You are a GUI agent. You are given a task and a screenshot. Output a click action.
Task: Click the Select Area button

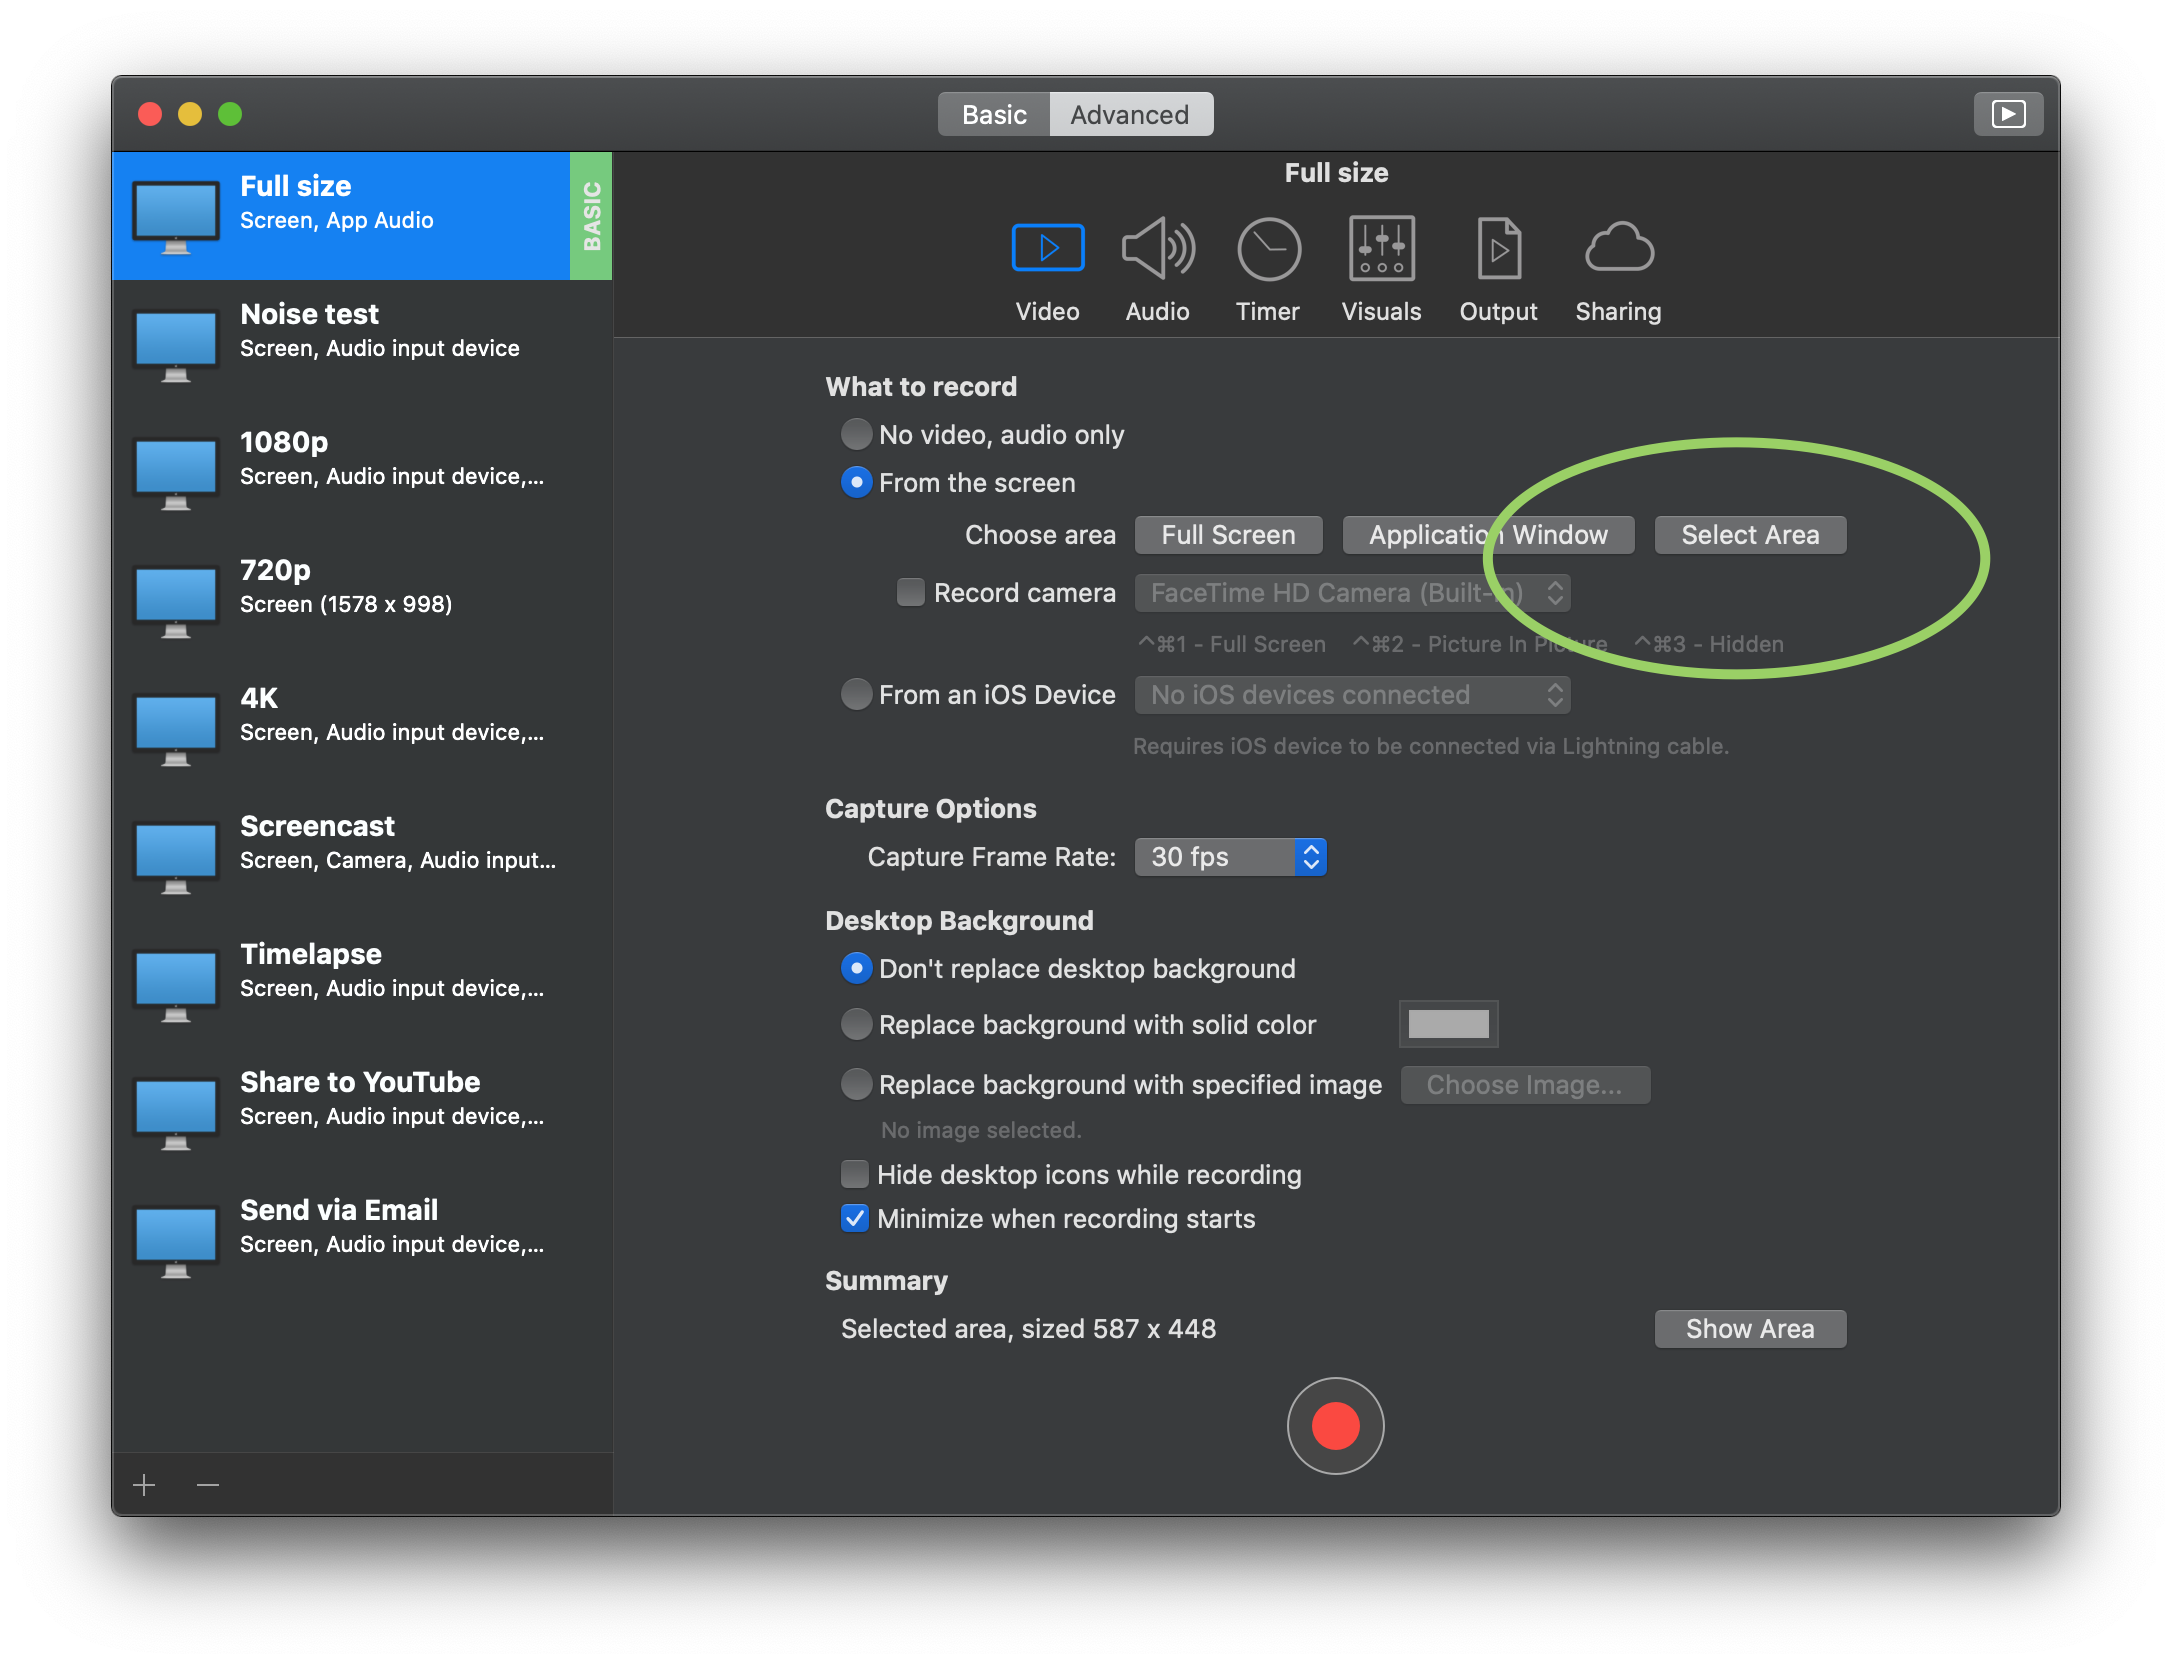click(1750, 535)
